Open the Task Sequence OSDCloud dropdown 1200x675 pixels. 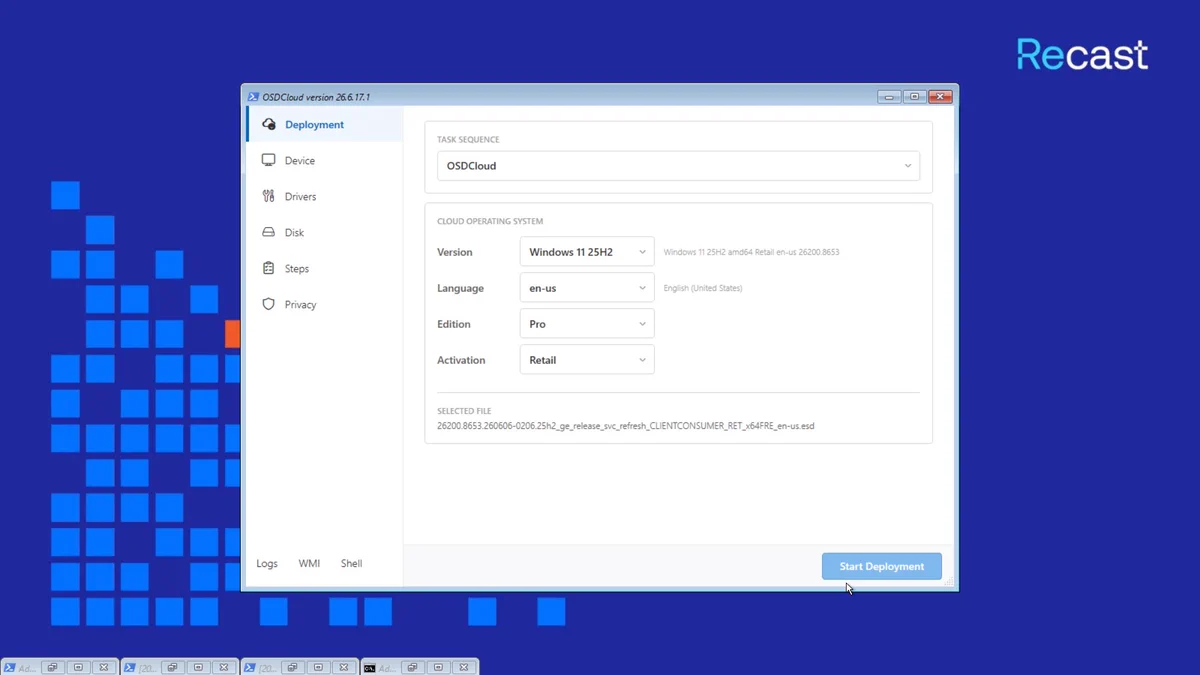pos(678,166)
